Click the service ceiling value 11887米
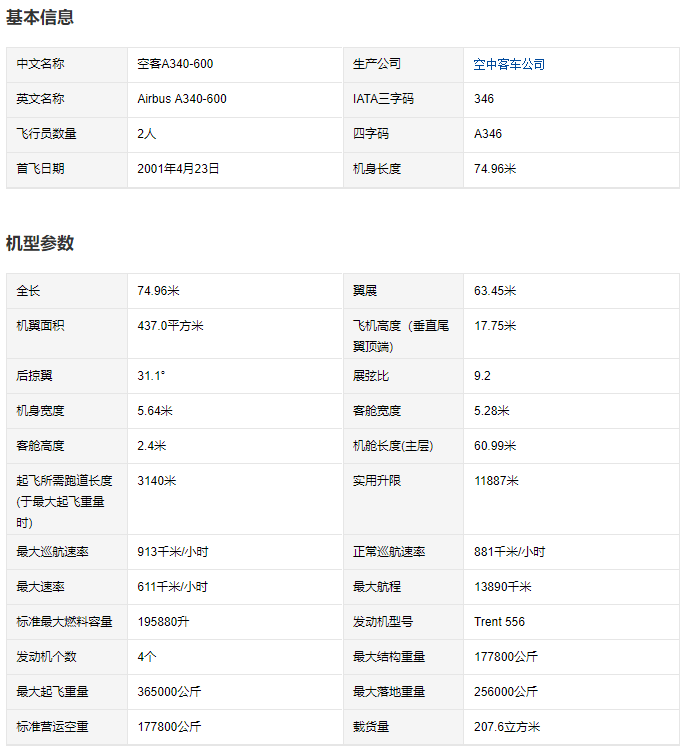 496,481
